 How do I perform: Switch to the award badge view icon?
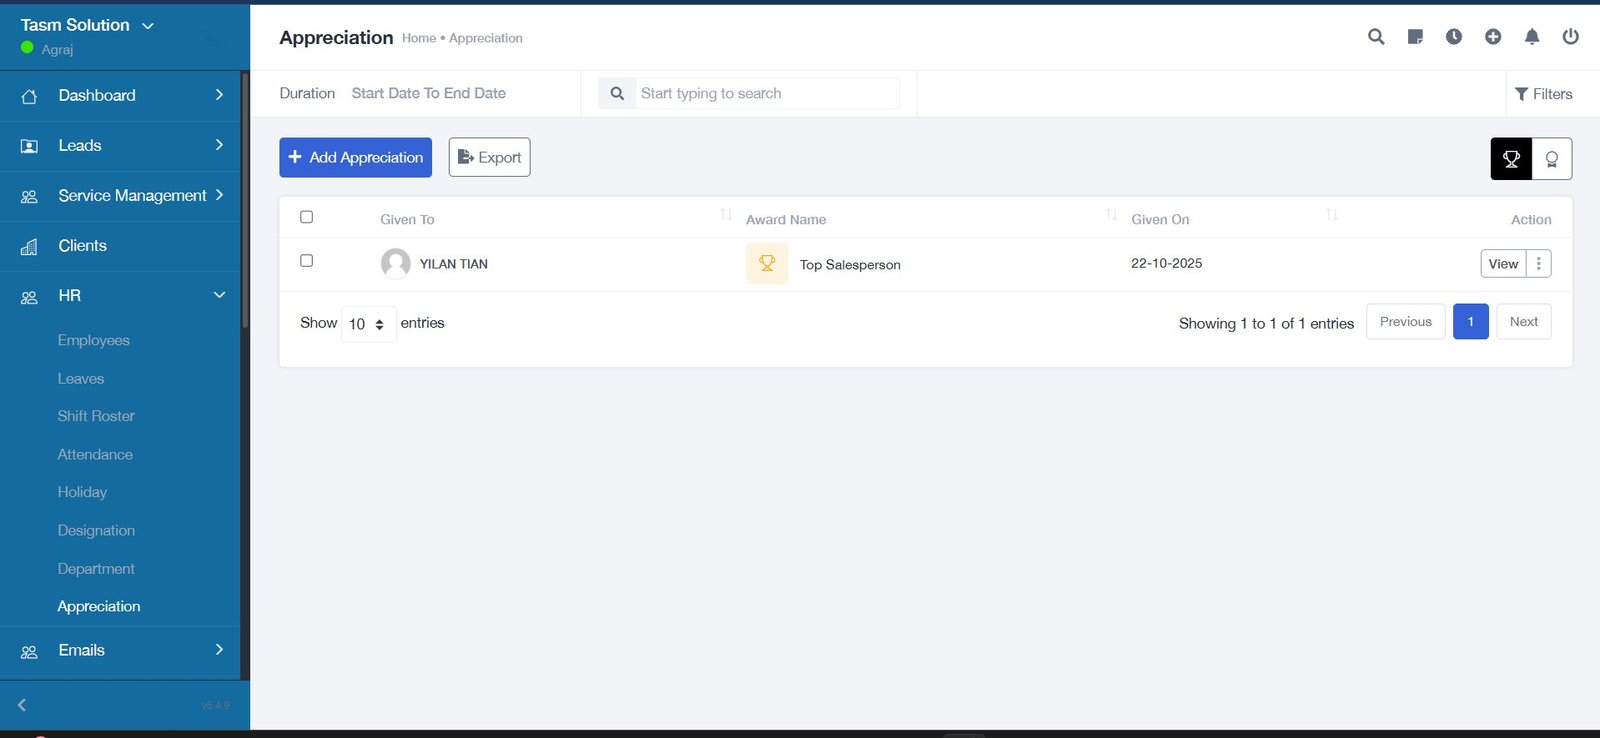(1552, 159)
